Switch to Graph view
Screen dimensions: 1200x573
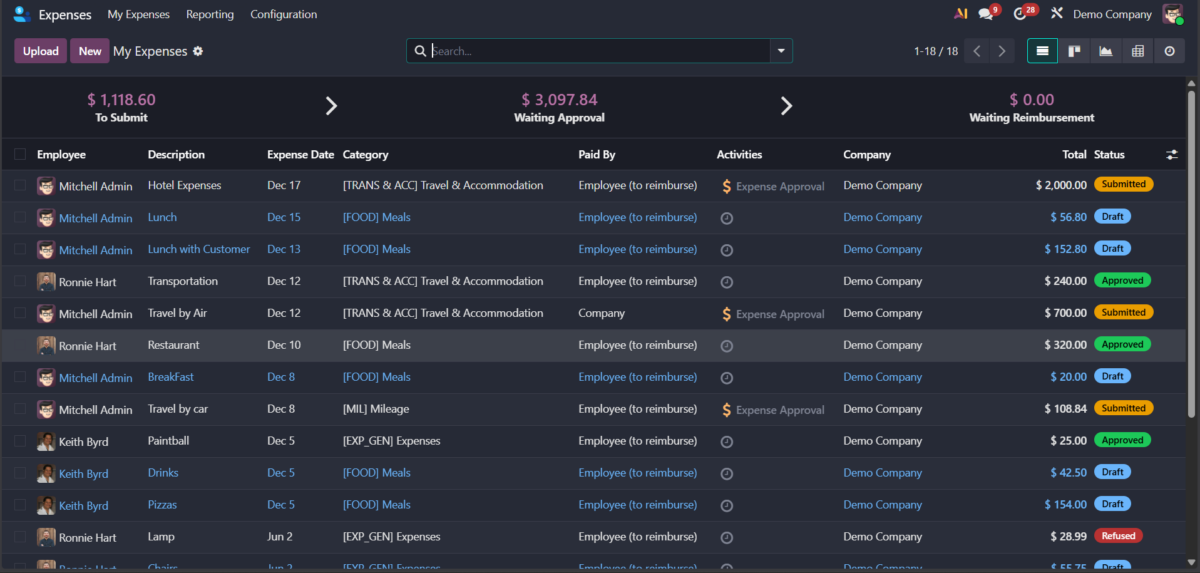[x=1106, y=51]
